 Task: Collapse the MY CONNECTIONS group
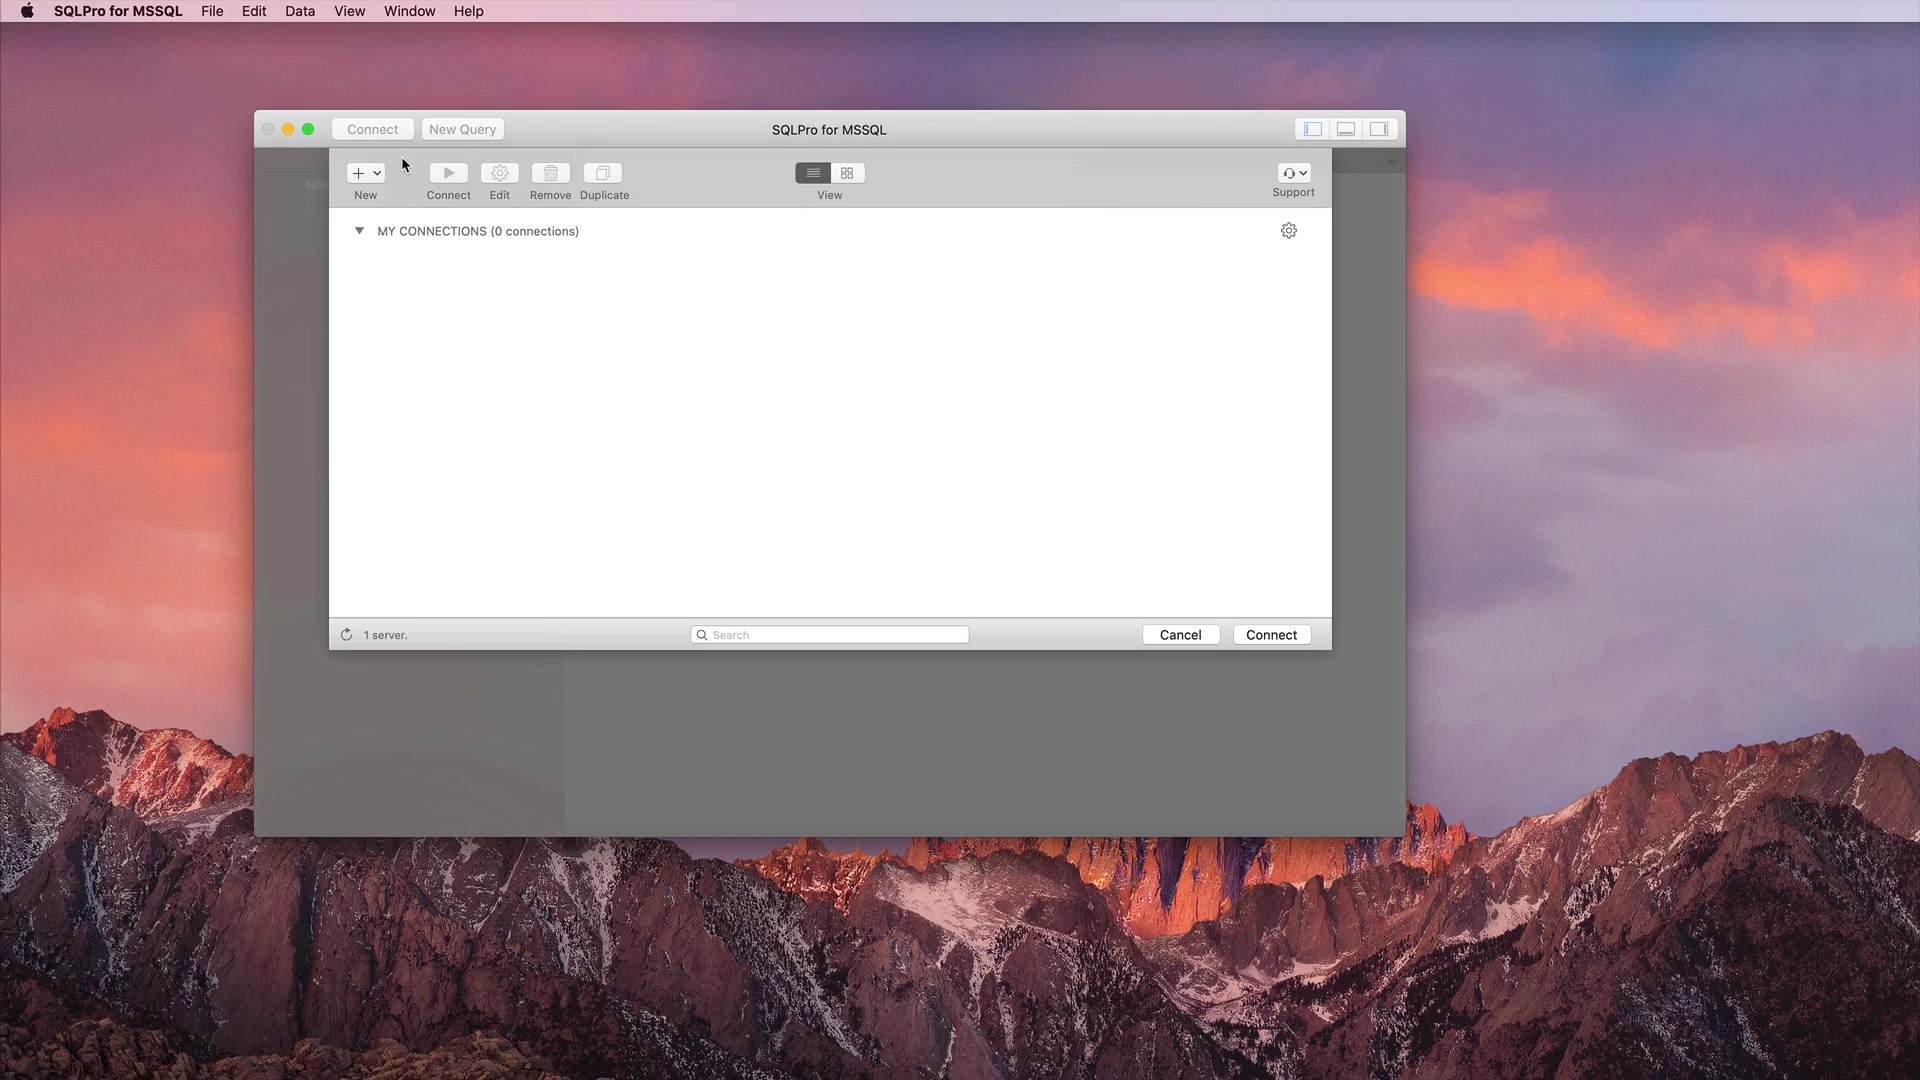click(359, 231)
